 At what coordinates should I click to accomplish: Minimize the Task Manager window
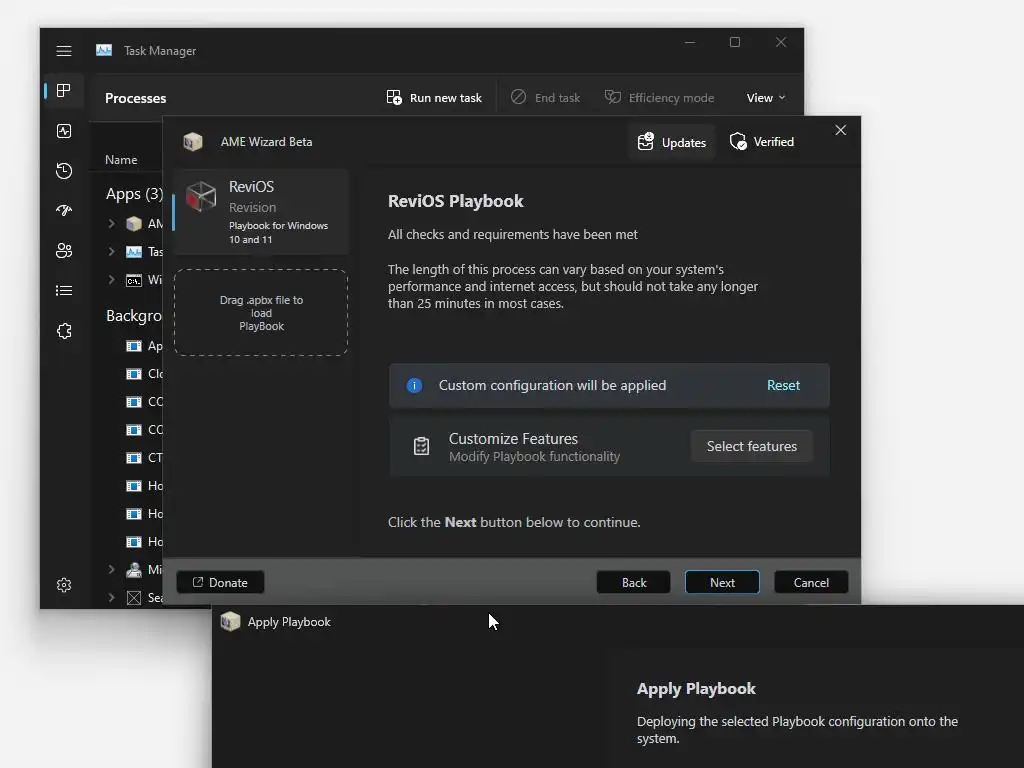pos(690,42)
